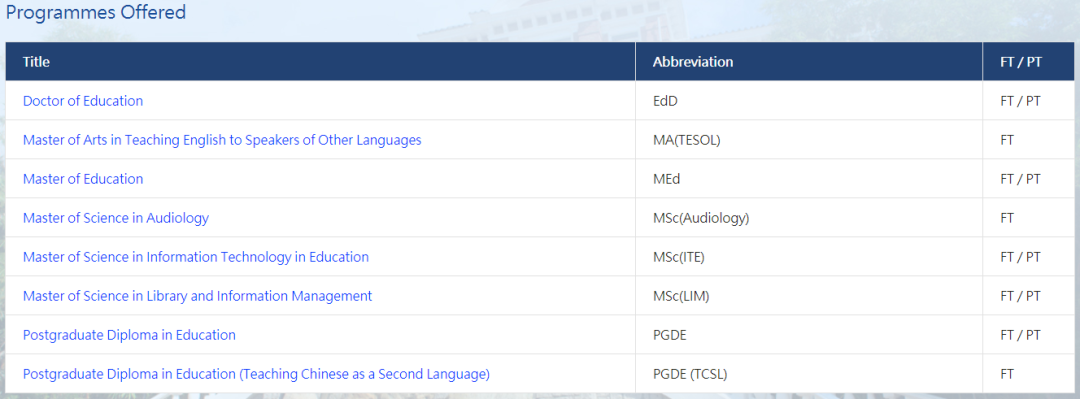
Task: Click the Title column header
Action: click(x=37, y=61)
